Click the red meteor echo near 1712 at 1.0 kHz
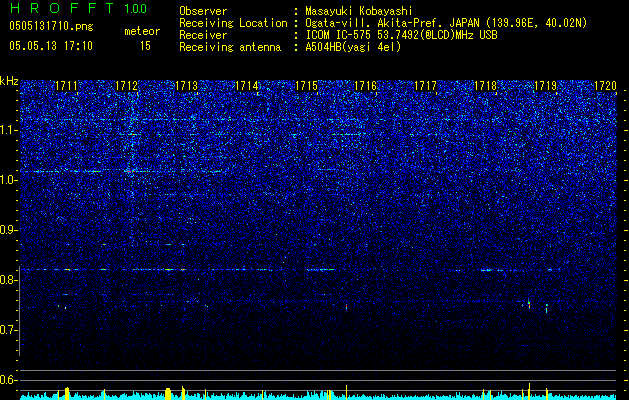 (130, 172)
